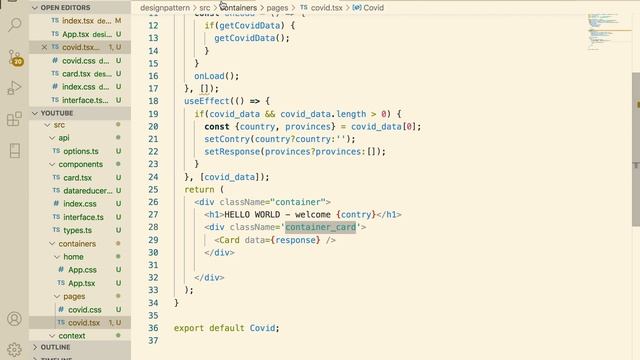Viewport: 640px width, 360px height.
Task: Open the Accounts menu icon
Action: [x=14, y=318]
